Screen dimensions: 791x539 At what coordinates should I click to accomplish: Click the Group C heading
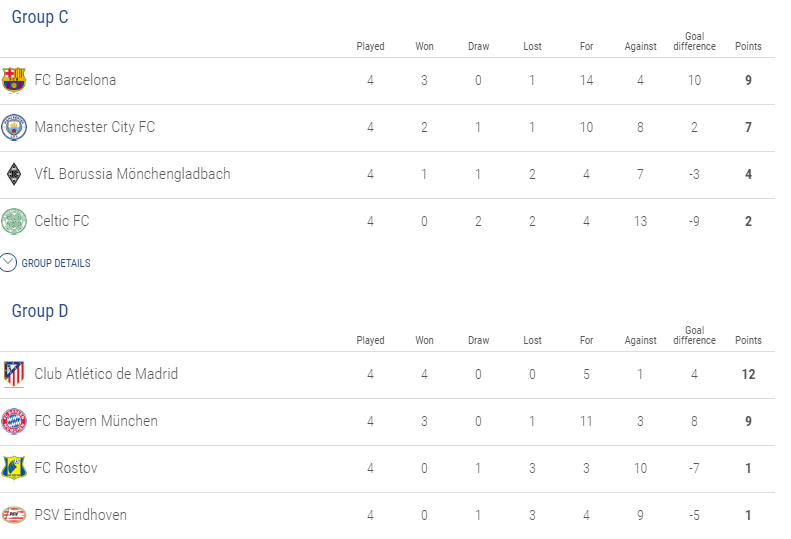tap(40, 17)
